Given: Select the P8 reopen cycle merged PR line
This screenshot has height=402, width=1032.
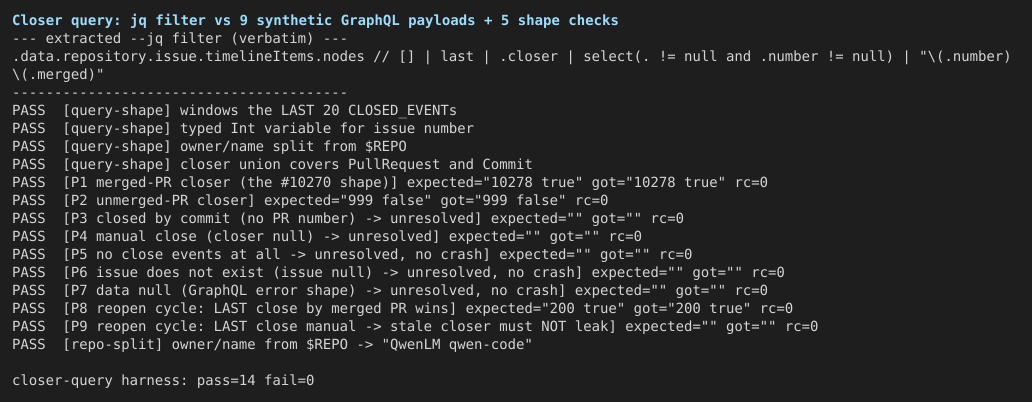Looking at the screenshot, I should click(x=403, y=308).
